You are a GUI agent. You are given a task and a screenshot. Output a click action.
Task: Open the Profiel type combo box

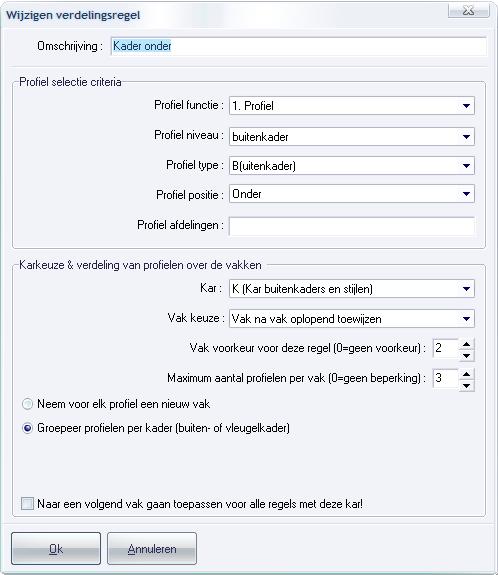tap(352, 166)
